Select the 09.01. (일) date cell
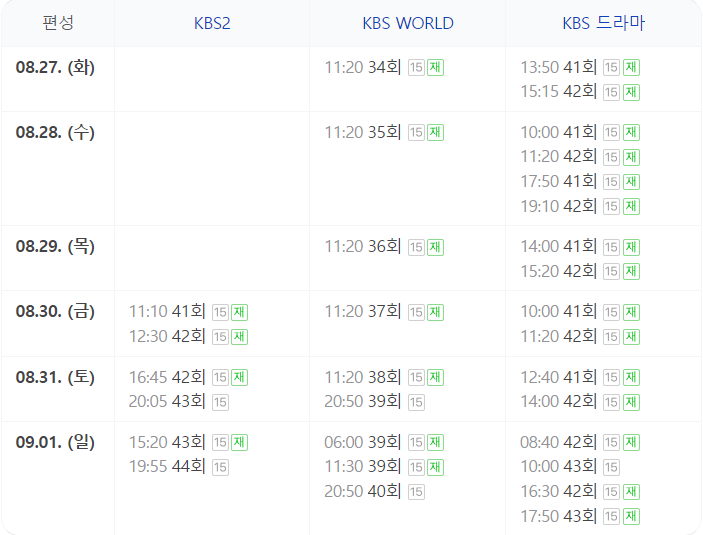This screenshot has height=535, width=703. (x=55, y=442)
